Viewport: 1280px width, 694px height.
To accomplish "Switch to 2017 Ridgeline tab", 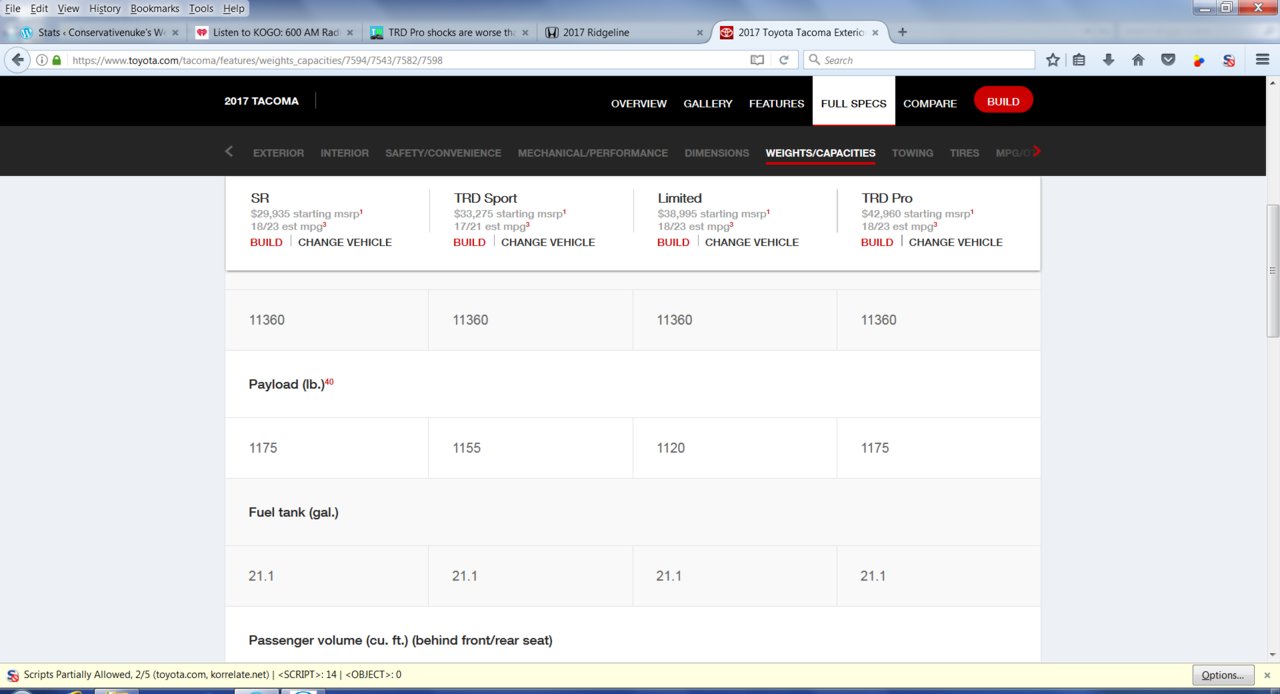I will (x=624, y=32).
